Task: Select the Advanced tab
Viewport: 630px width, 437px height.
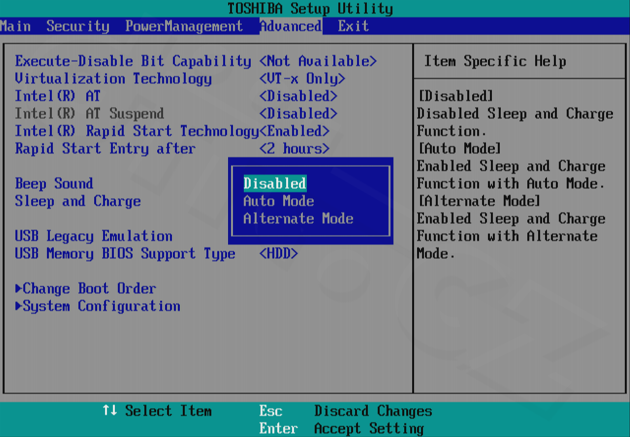Action: (290, 26)
